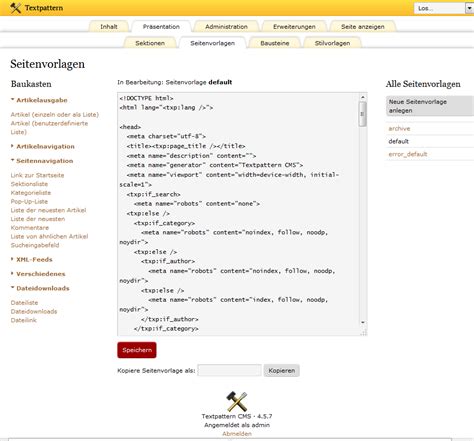Open the archive page template
This screenshot has width=474, height=441.
tap(399, 128)
